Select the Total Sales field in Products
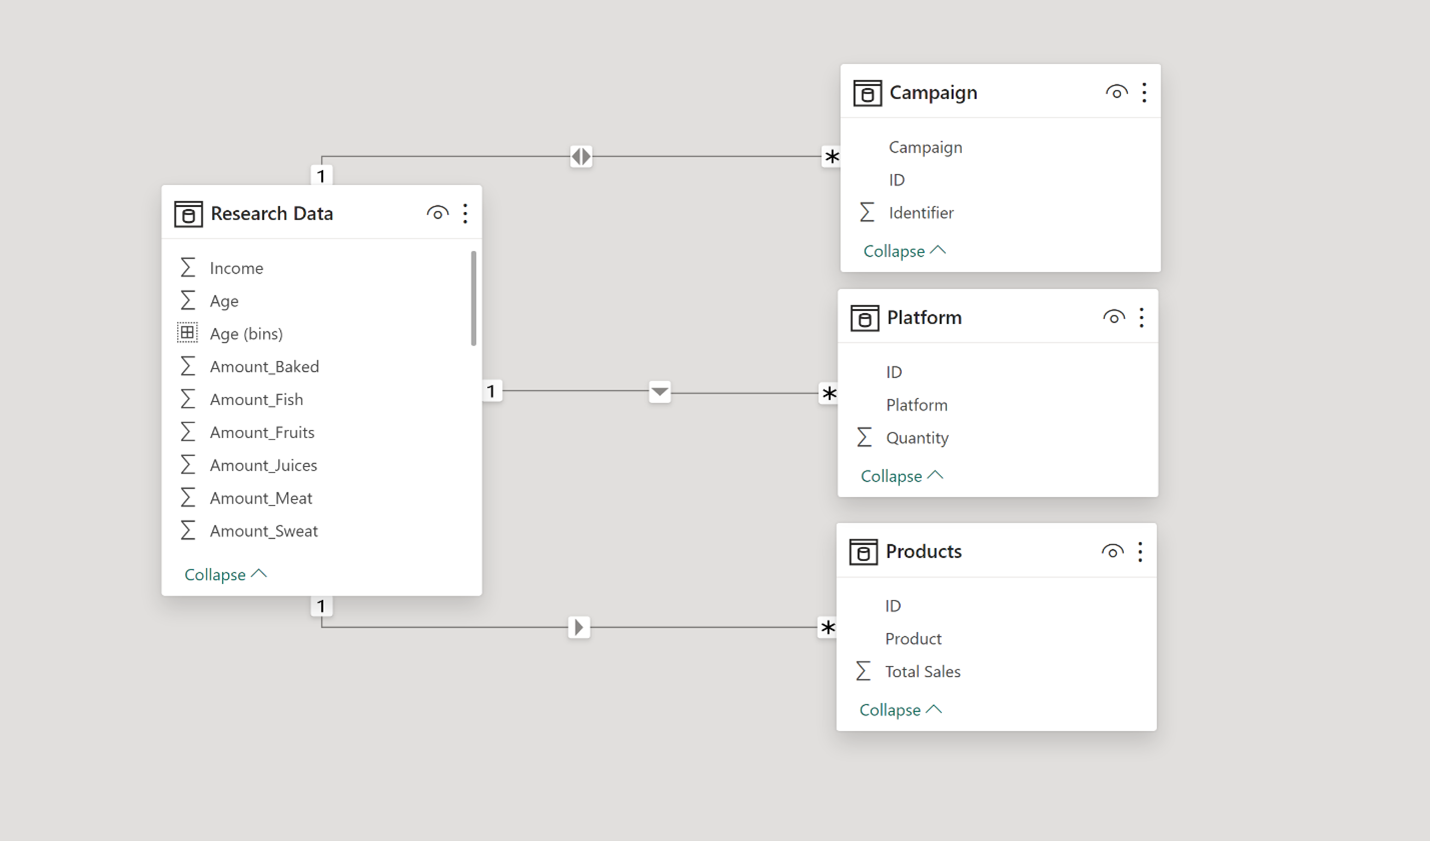 click(x=922, y=672)
